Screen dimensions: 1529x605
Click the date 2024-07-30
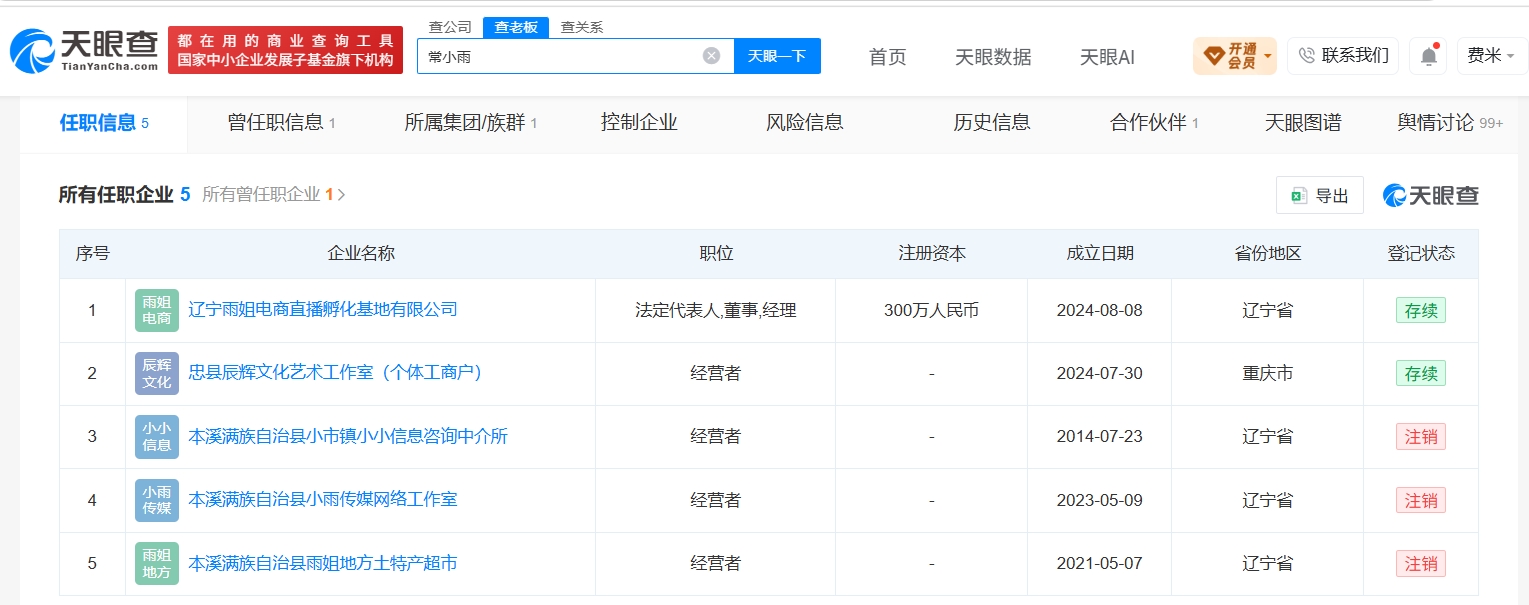click(x=1099, y=373)
